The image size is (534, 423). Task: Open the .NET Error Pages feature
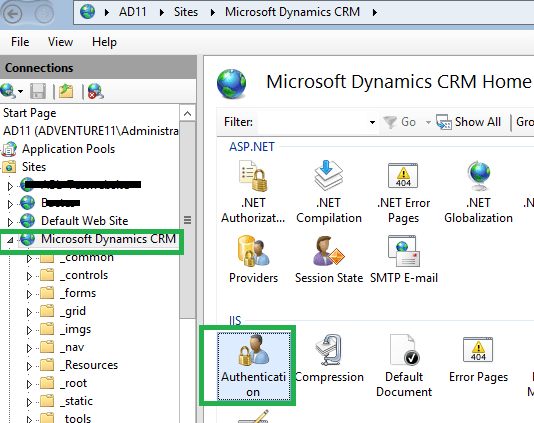[x=403, y=192]
